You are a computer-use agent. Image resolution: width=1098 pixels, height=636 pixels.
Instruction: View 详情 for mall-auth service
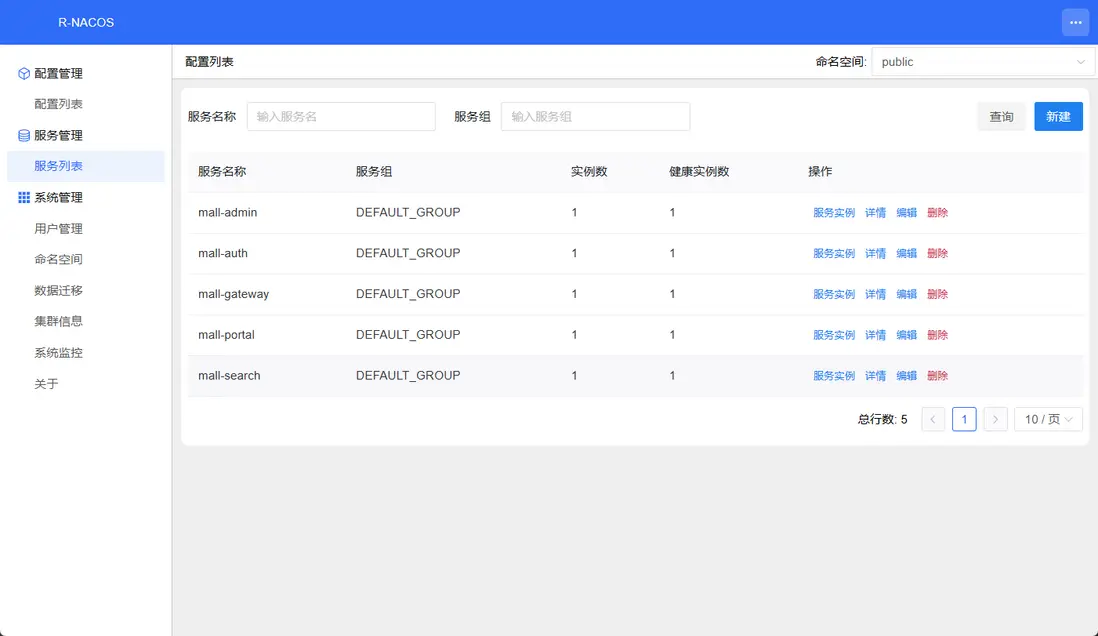point(875,254)
